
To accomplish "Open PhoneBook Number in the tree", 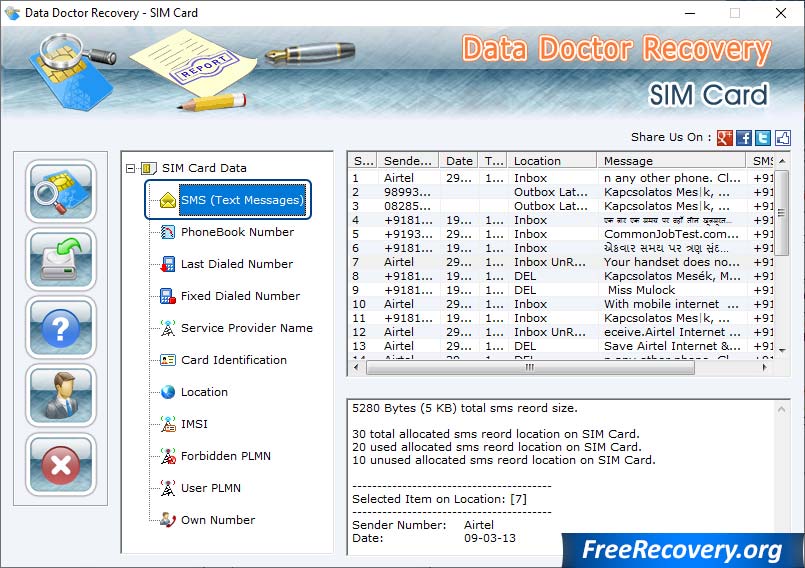I will pos(237,232).
